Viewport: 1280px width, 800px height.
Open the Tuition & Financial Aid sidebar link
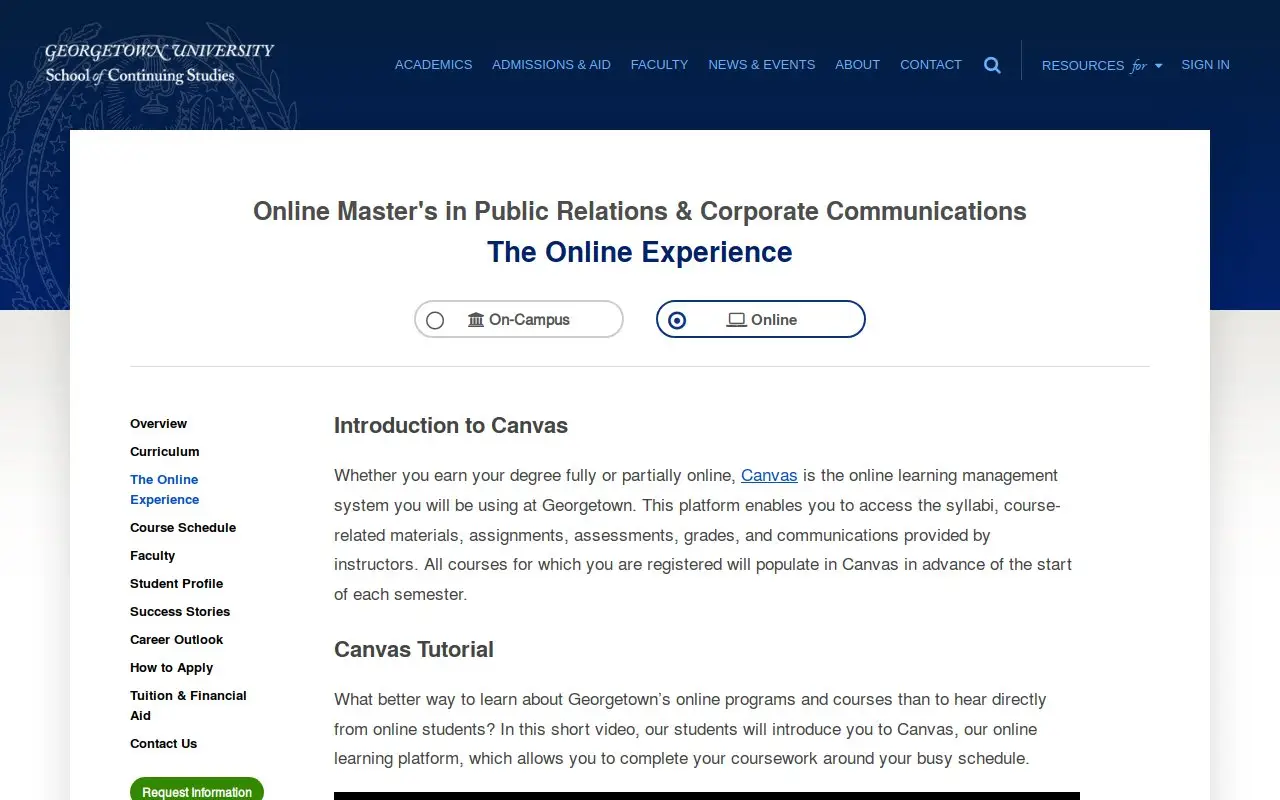tap(188, 706)
